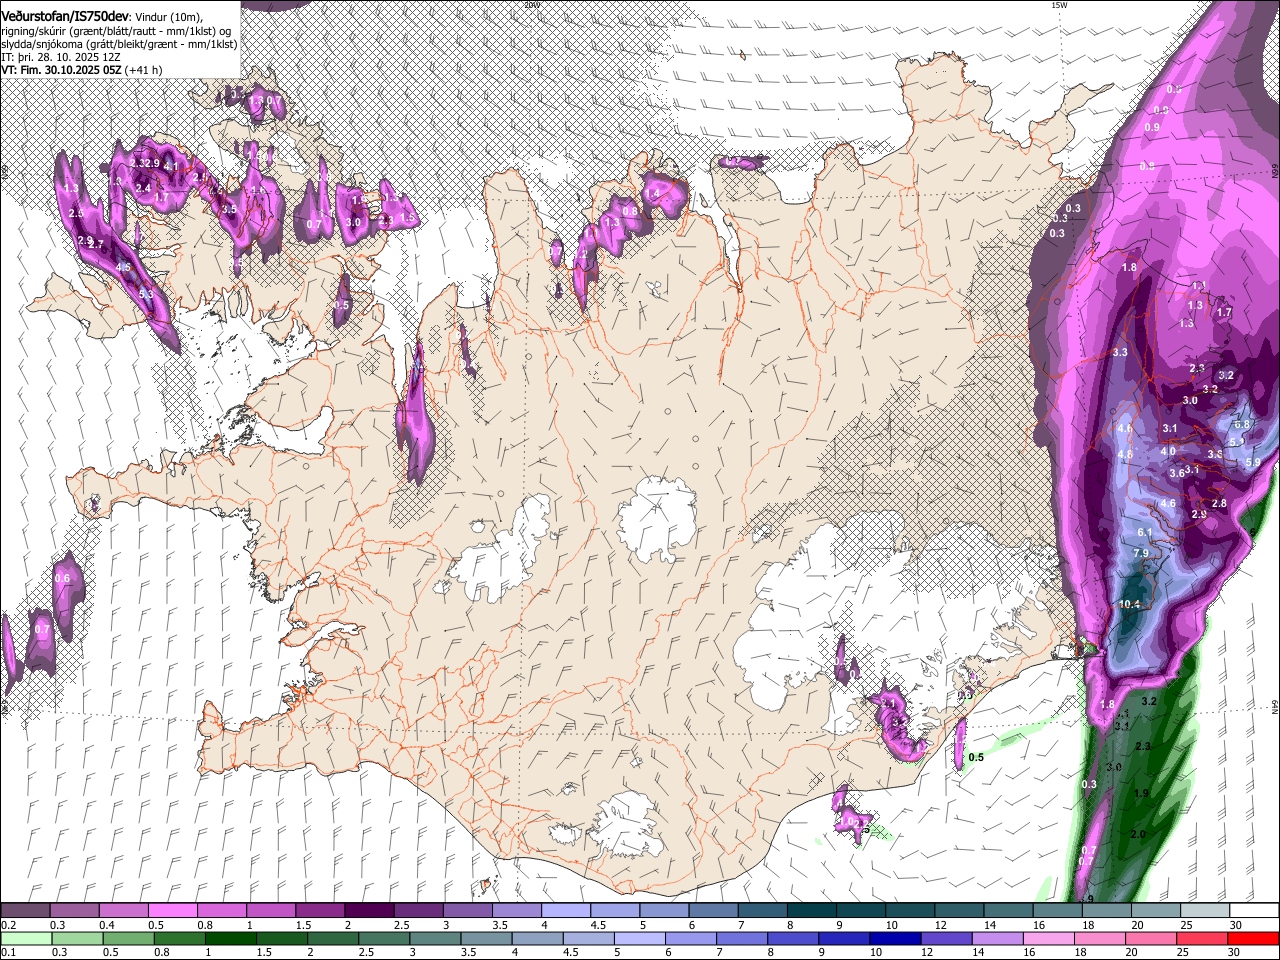Pick the medium green 0.5 swatch in lower legend
Viewport: 1280px width, 960px height.
tap(128, 938)
